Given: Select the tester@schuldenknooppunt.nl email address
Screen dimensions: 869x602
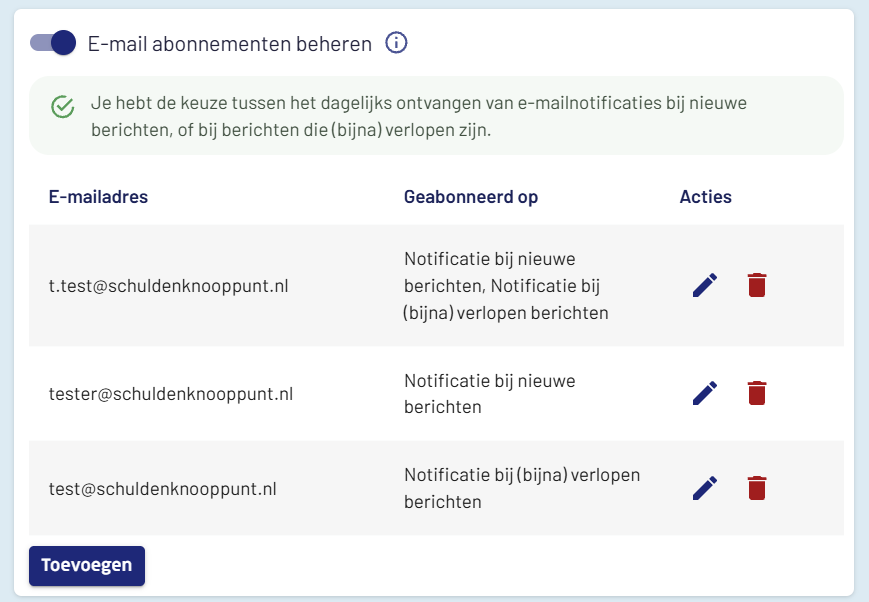Looking at the screenshot, I should [x=171, y=394].
